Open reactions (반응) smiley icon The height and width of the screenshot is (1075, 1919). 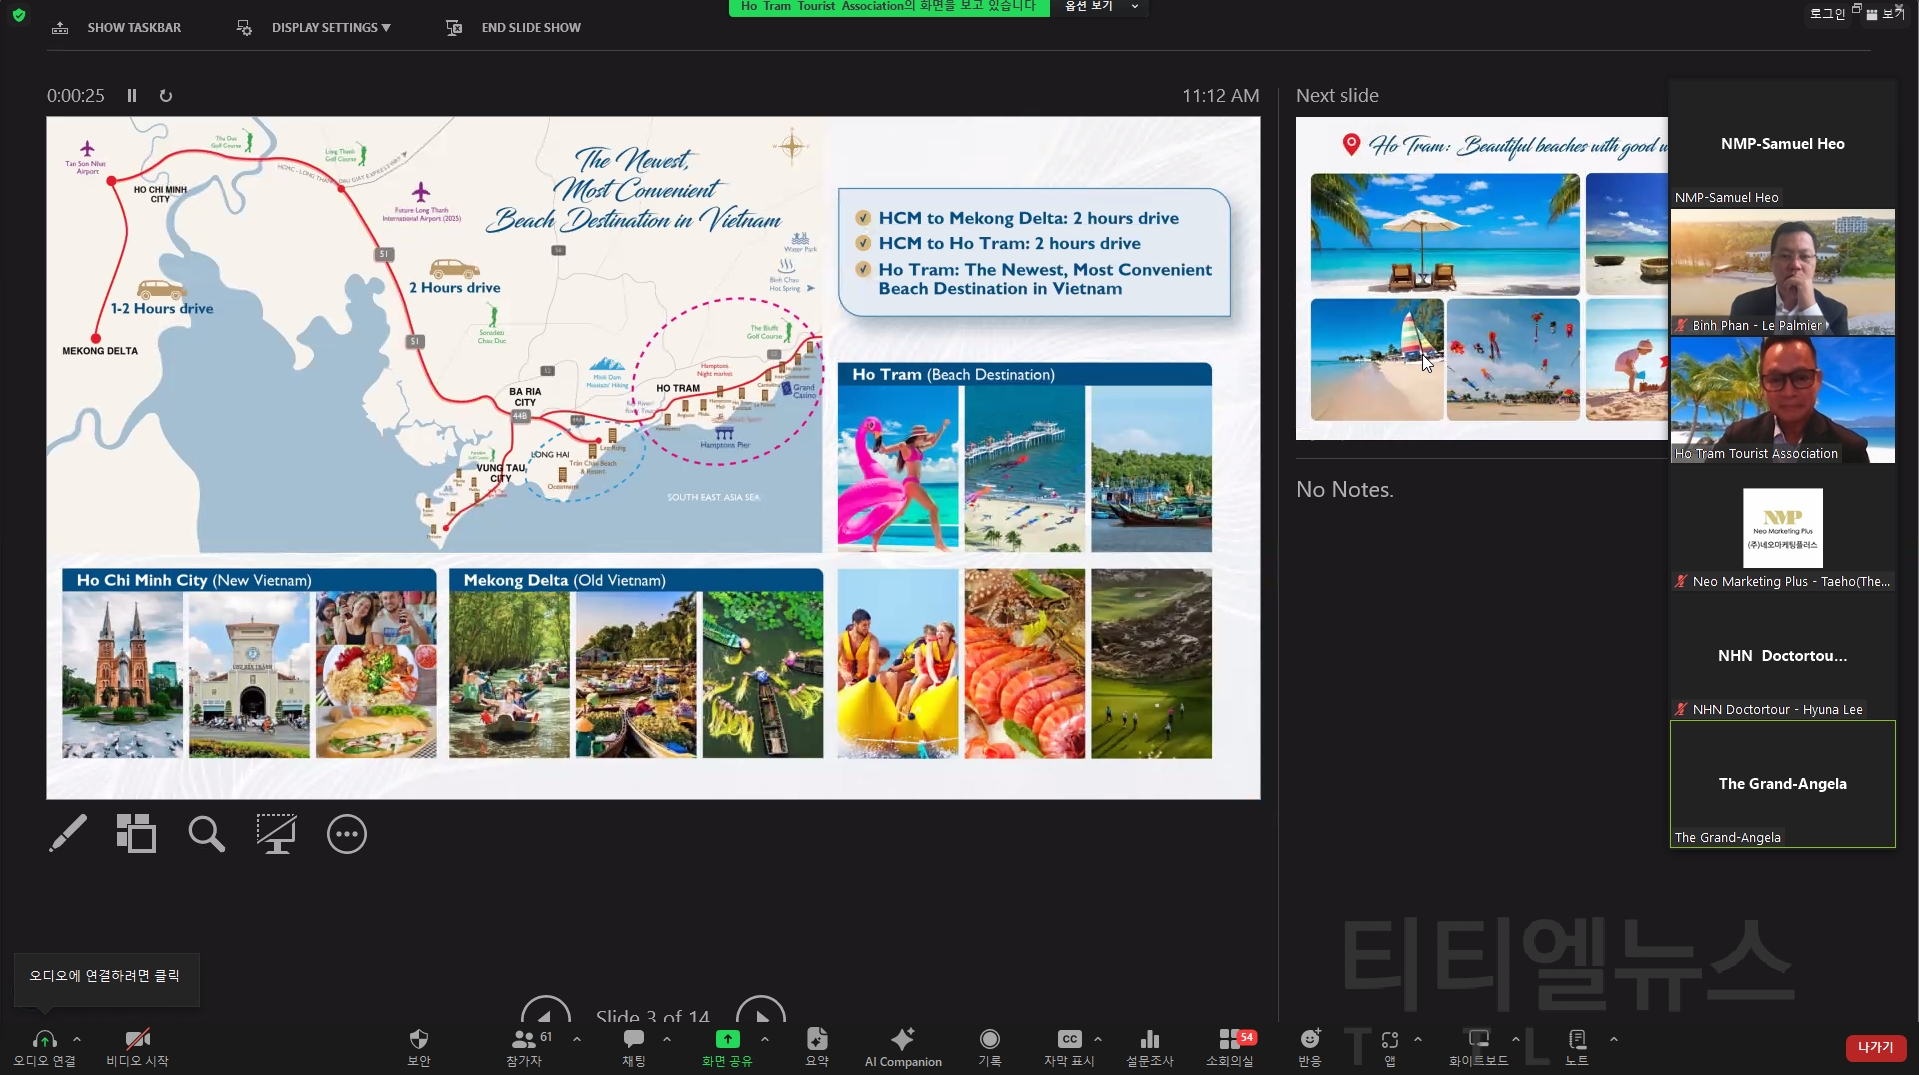1310,1040
